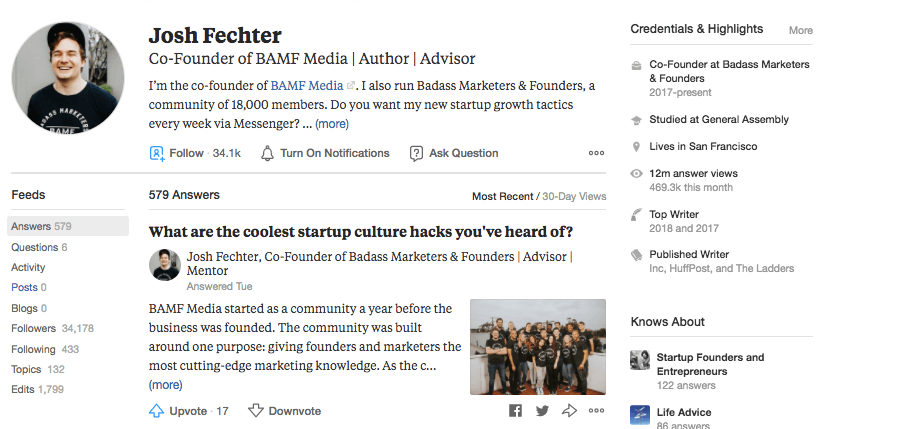Open the answer's three-dots menu
Viewport: 898px width, 429px height.
coord(596,411)
